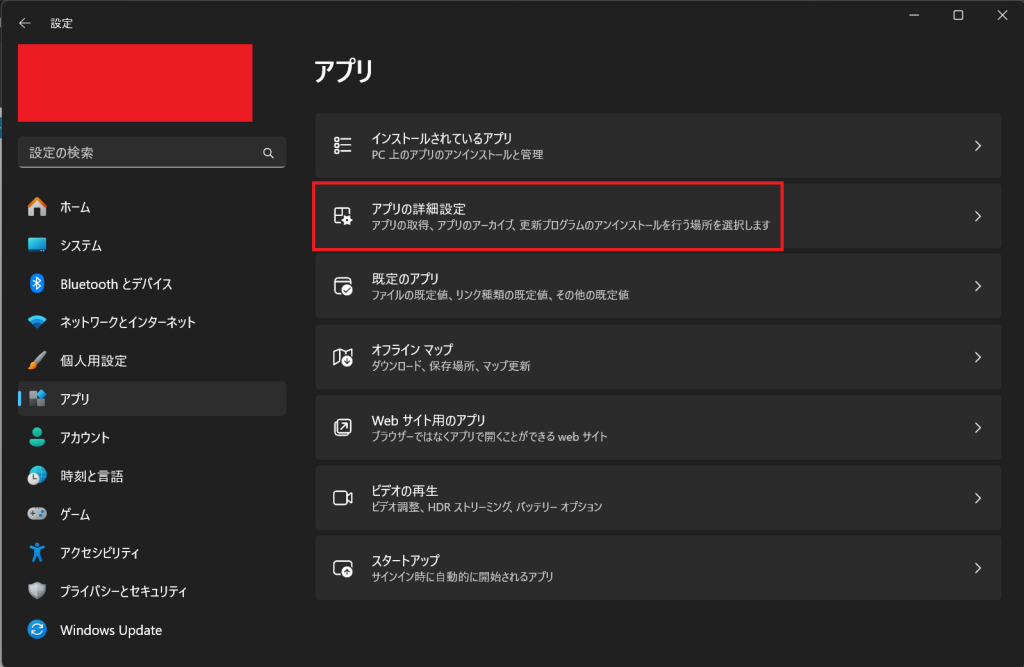Click the back arrow button
The image size is (1024, 667).
click(x=25, y=23)
